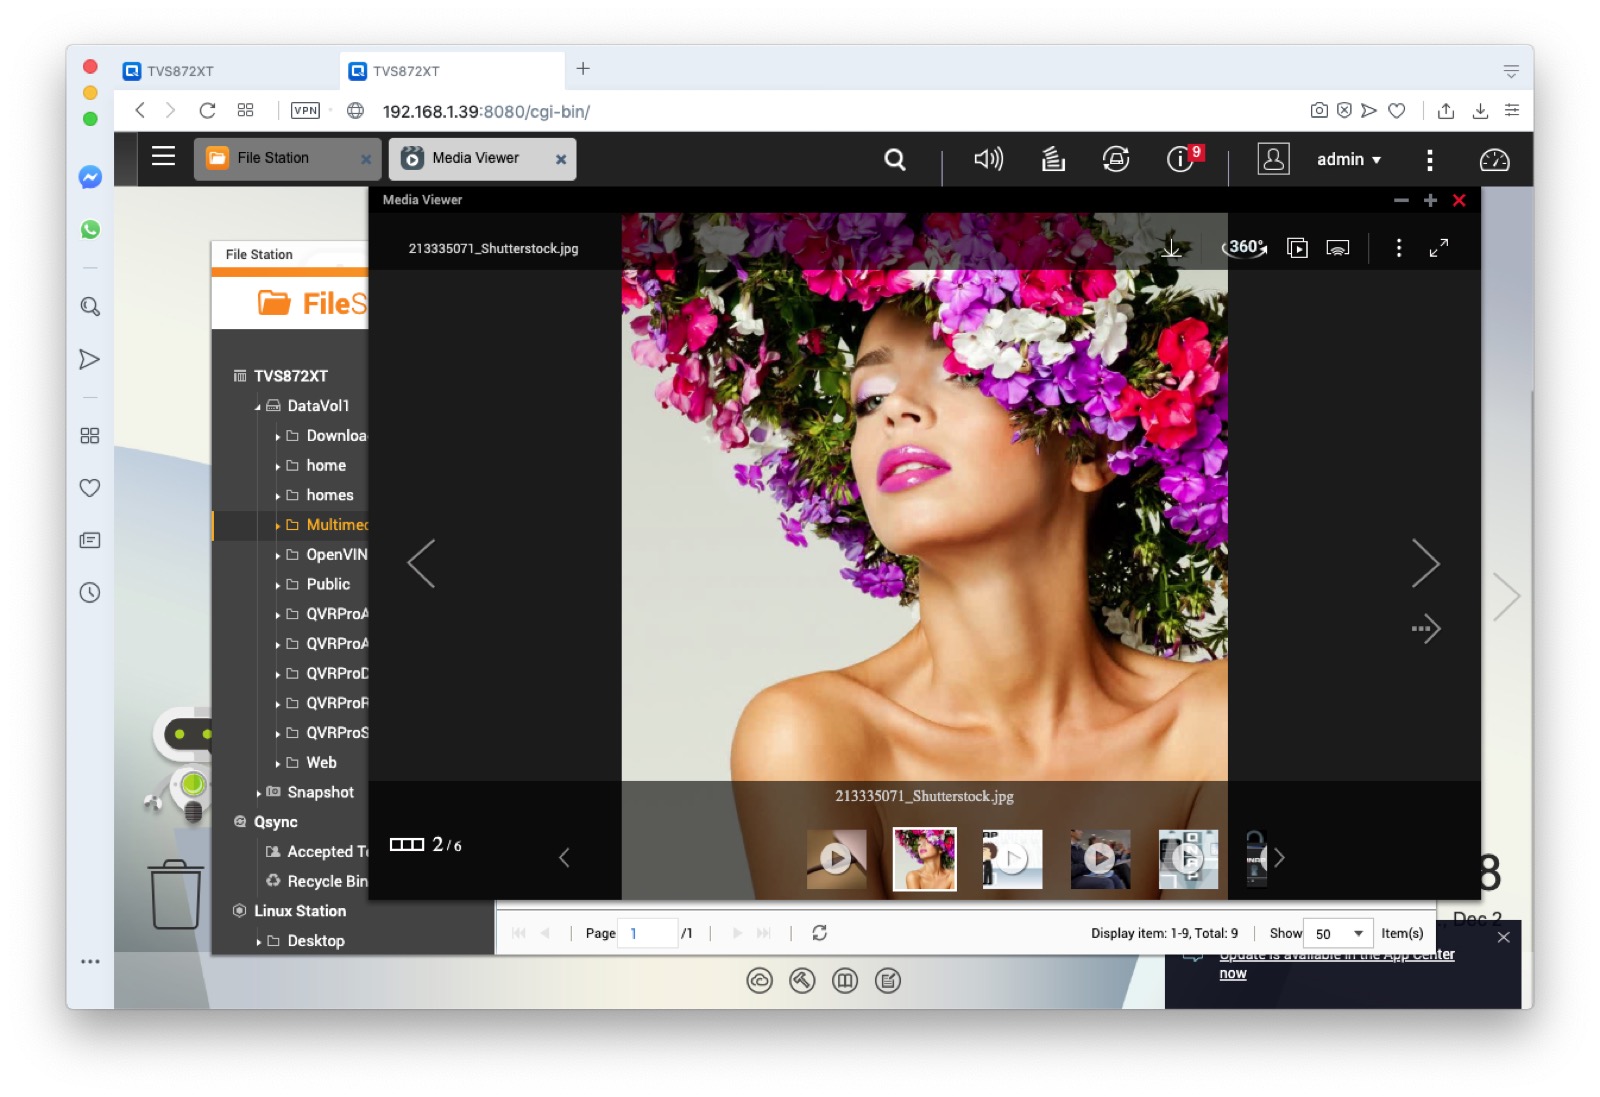Download the photo in Media Viewer
The image size is (1600, 1097).
pos(1172,248)
